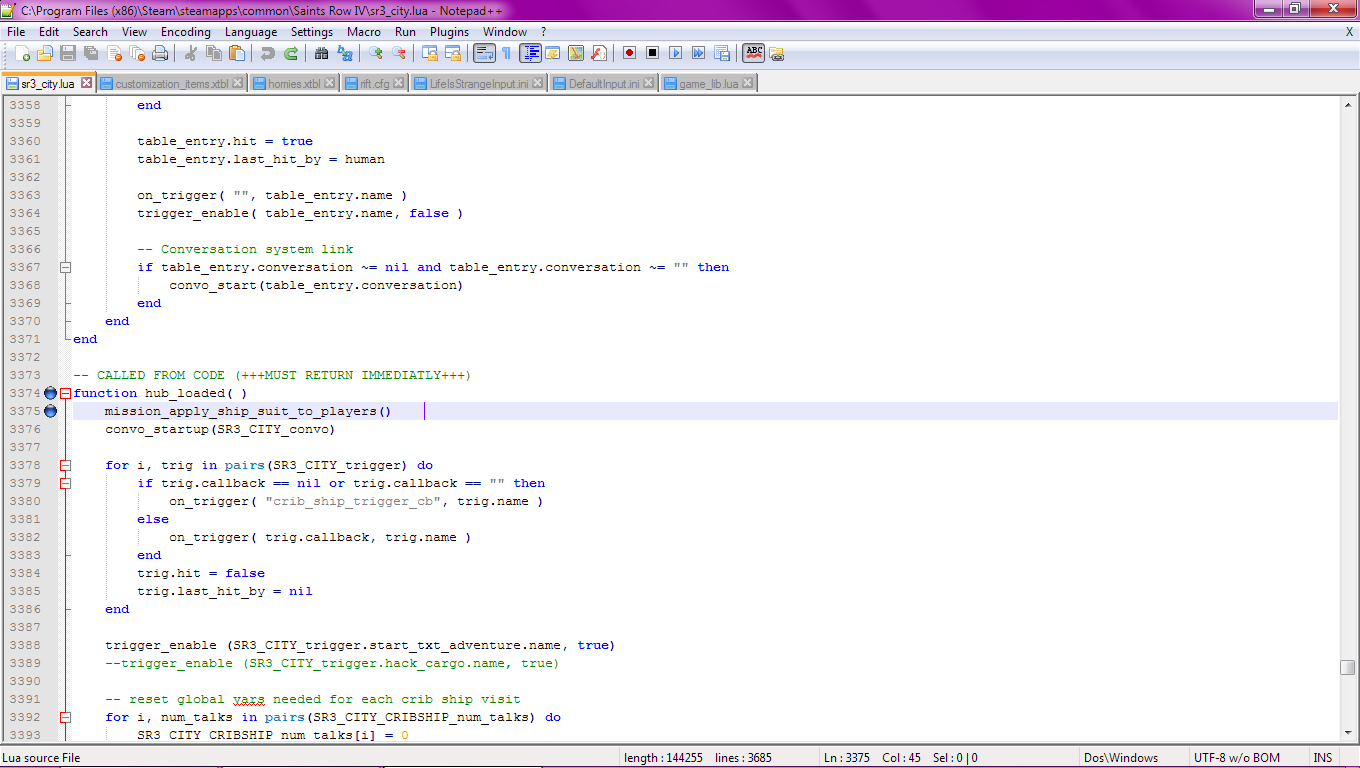This screenshot has width=1360, height=768.
Task: Open Find with the binoculars icon
Action: pos(321,53)
